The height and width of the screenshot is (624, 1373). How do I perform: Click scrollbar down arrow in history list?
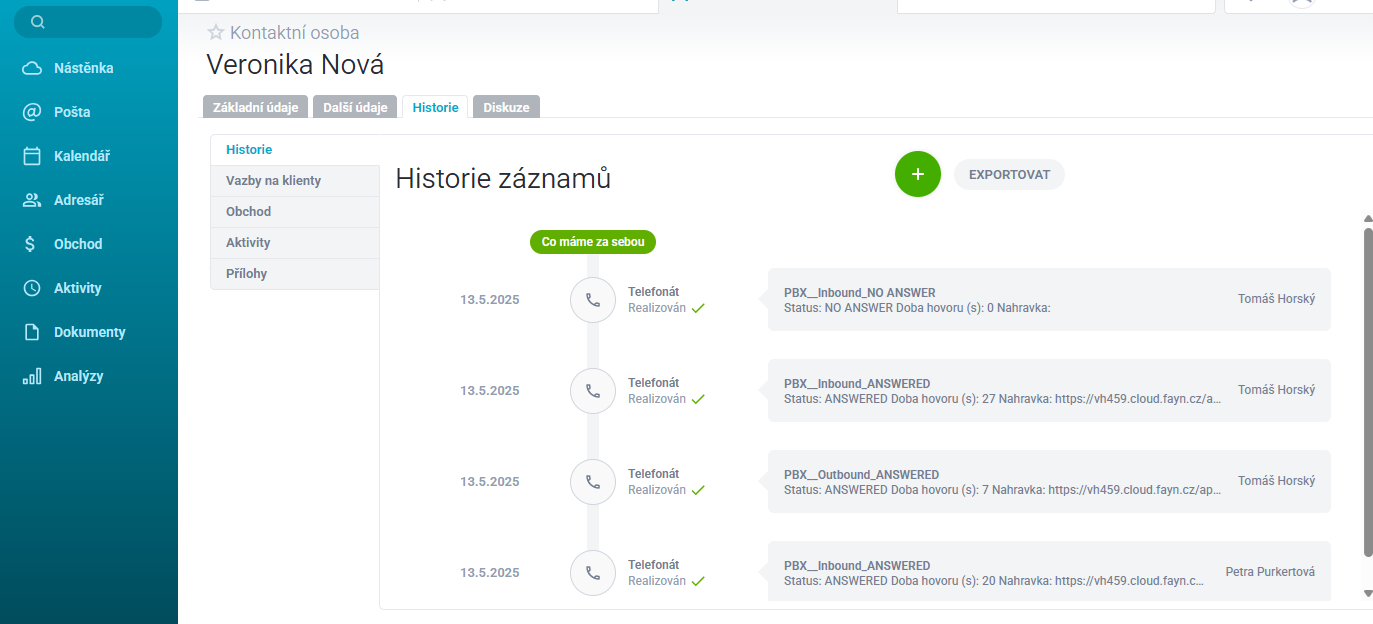(x=1368, y=594)
